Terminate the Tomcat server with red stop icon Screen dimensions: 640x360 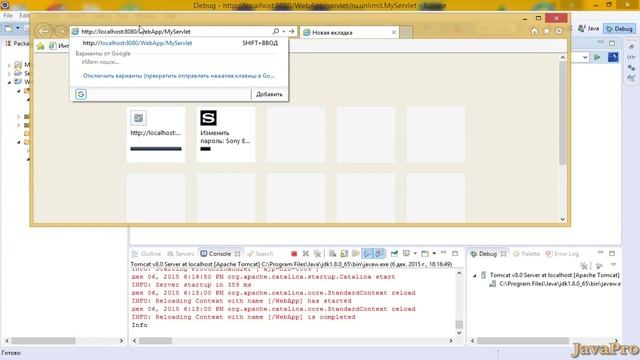click(x=294, y=254)
